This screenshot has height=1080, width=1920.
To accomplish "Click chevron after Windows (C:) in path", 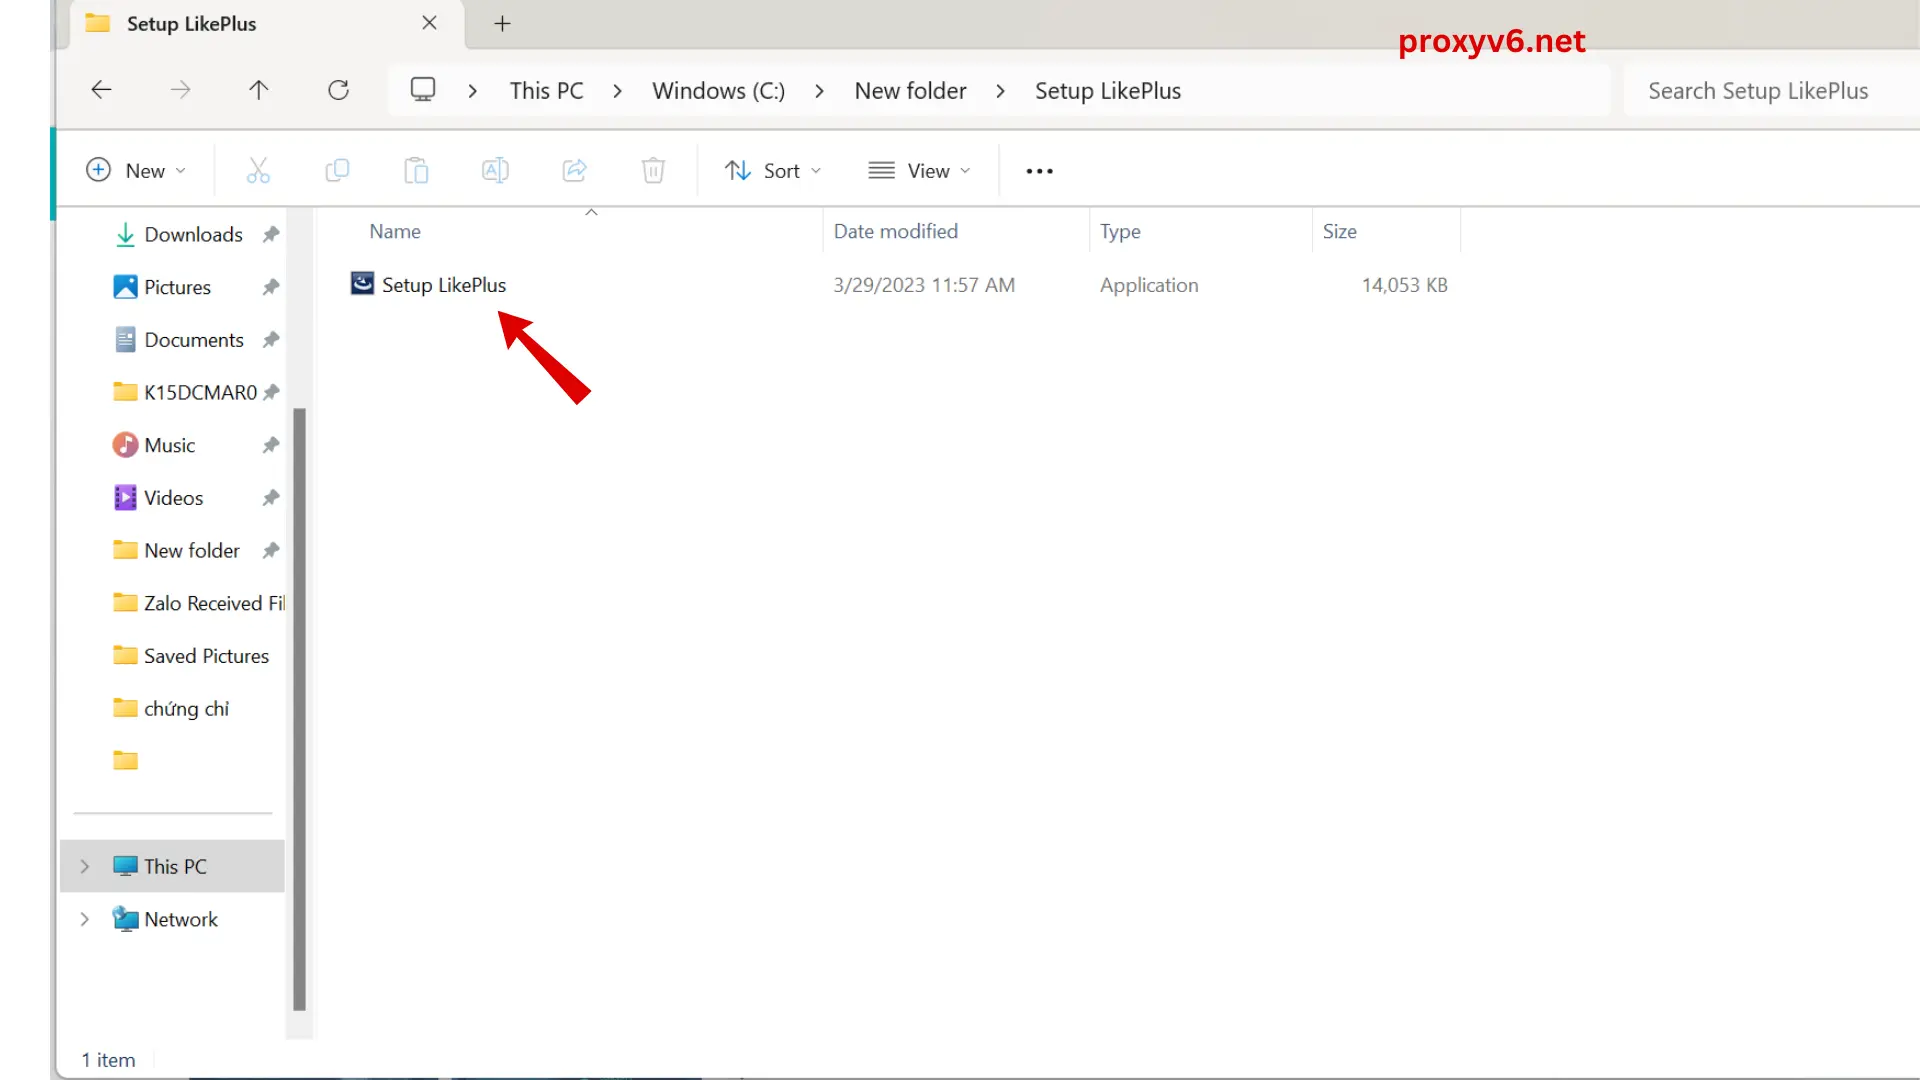I will tap(819, 91).
